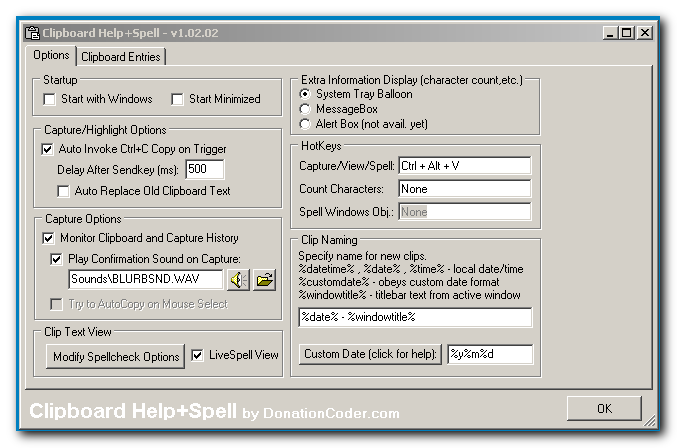
Task: Click the custom date format field
Action: tap(490, 354)
